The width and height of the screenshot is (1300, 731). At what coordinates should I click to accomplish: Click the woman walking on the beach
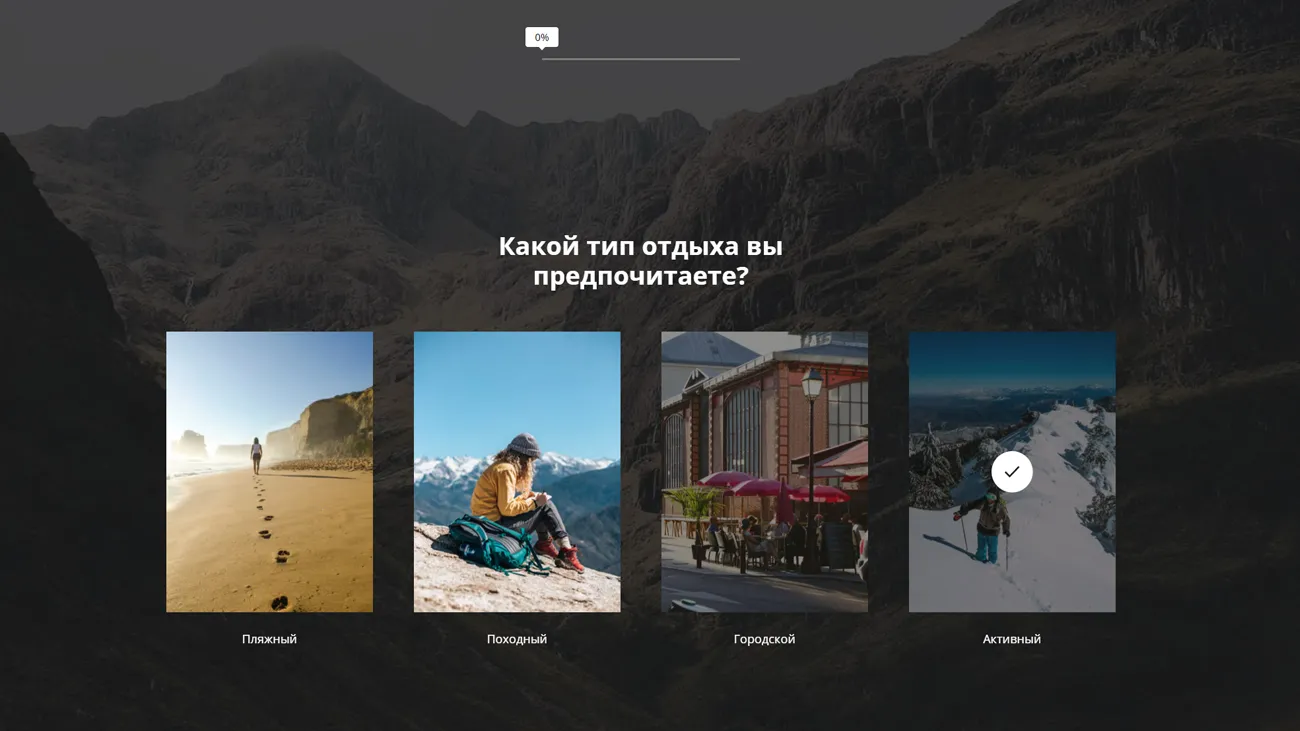tap(256, 454)
